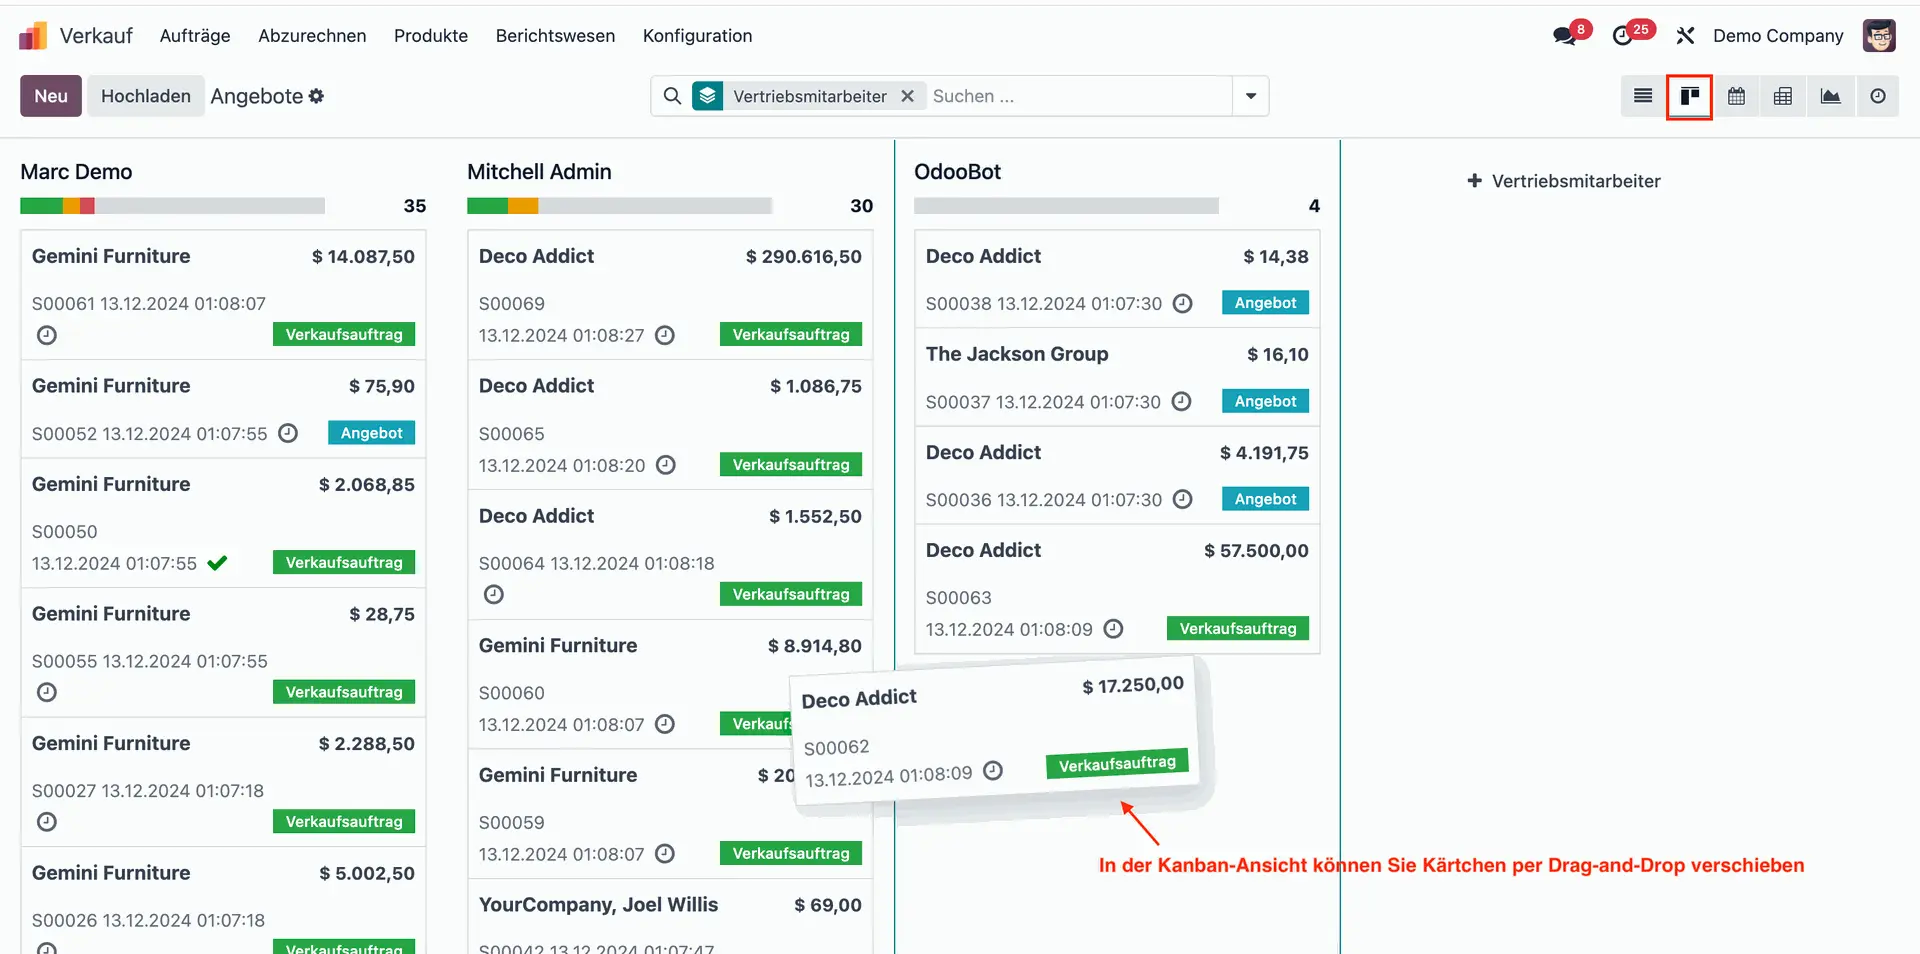Click red segment of Marc Demo progress bar

(x=87, y=206)
